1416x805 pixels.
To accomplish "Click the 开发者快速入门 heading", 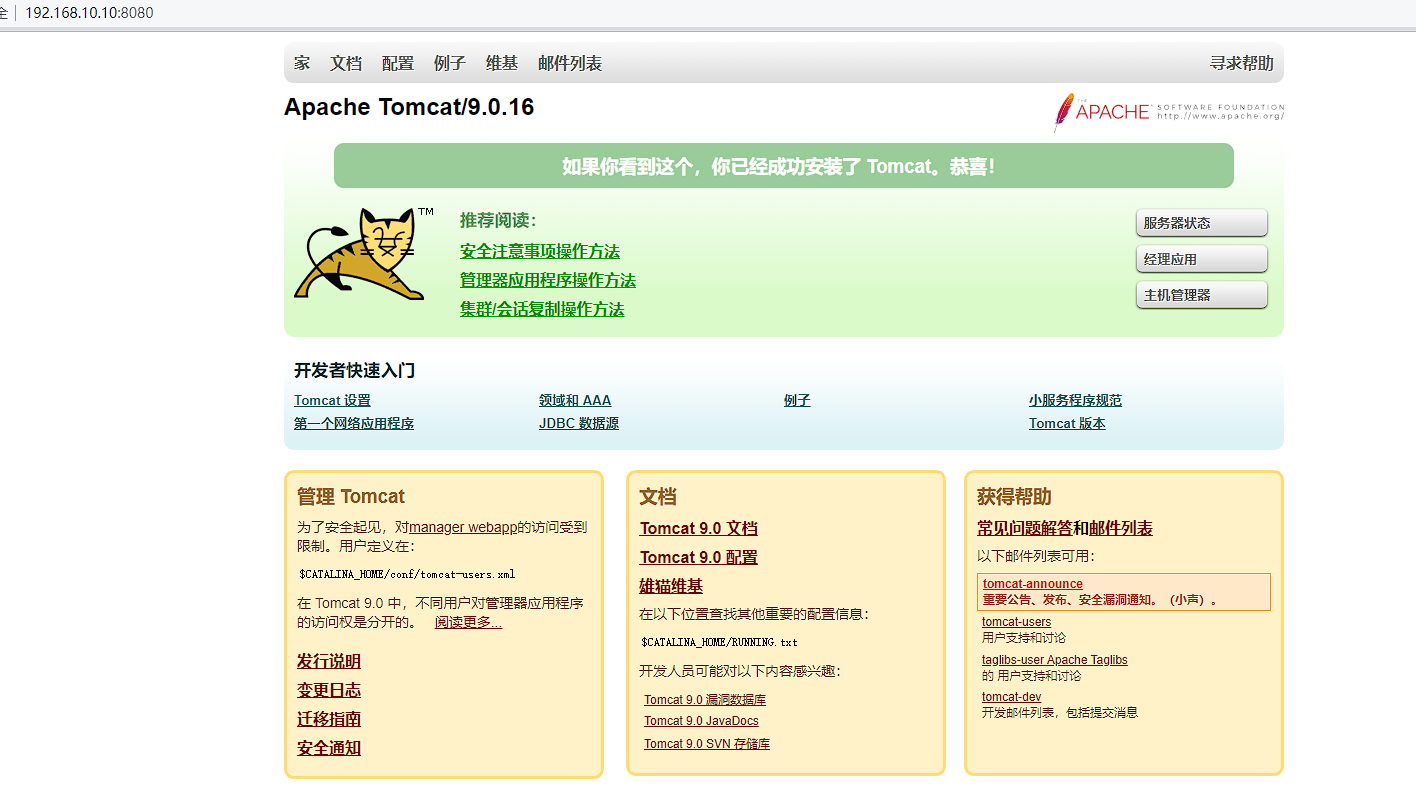I will click(x=354, y=370).
